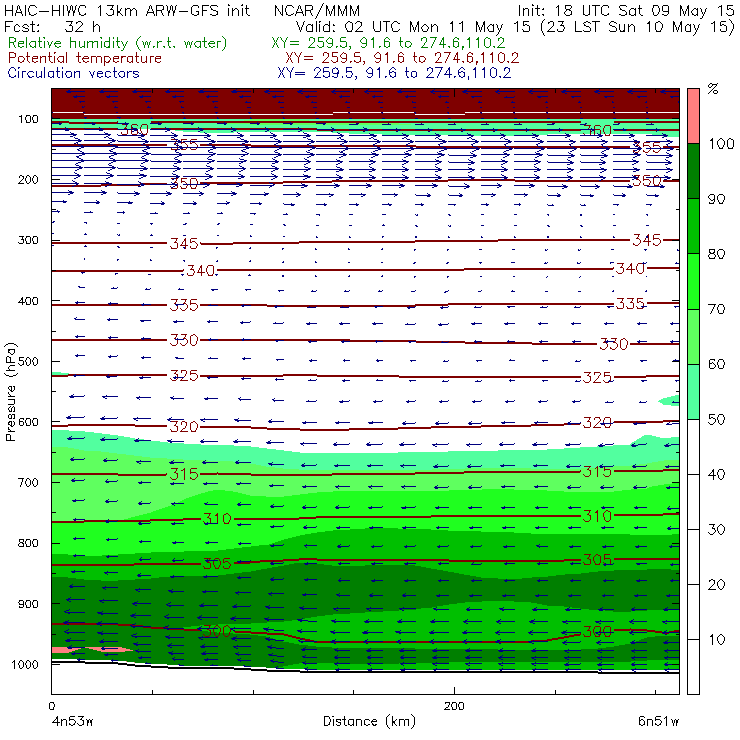Select 'Init: 18 UTC Sat 09 May 15' text
The width and height of the screenshot is (740, 740).
626,11
